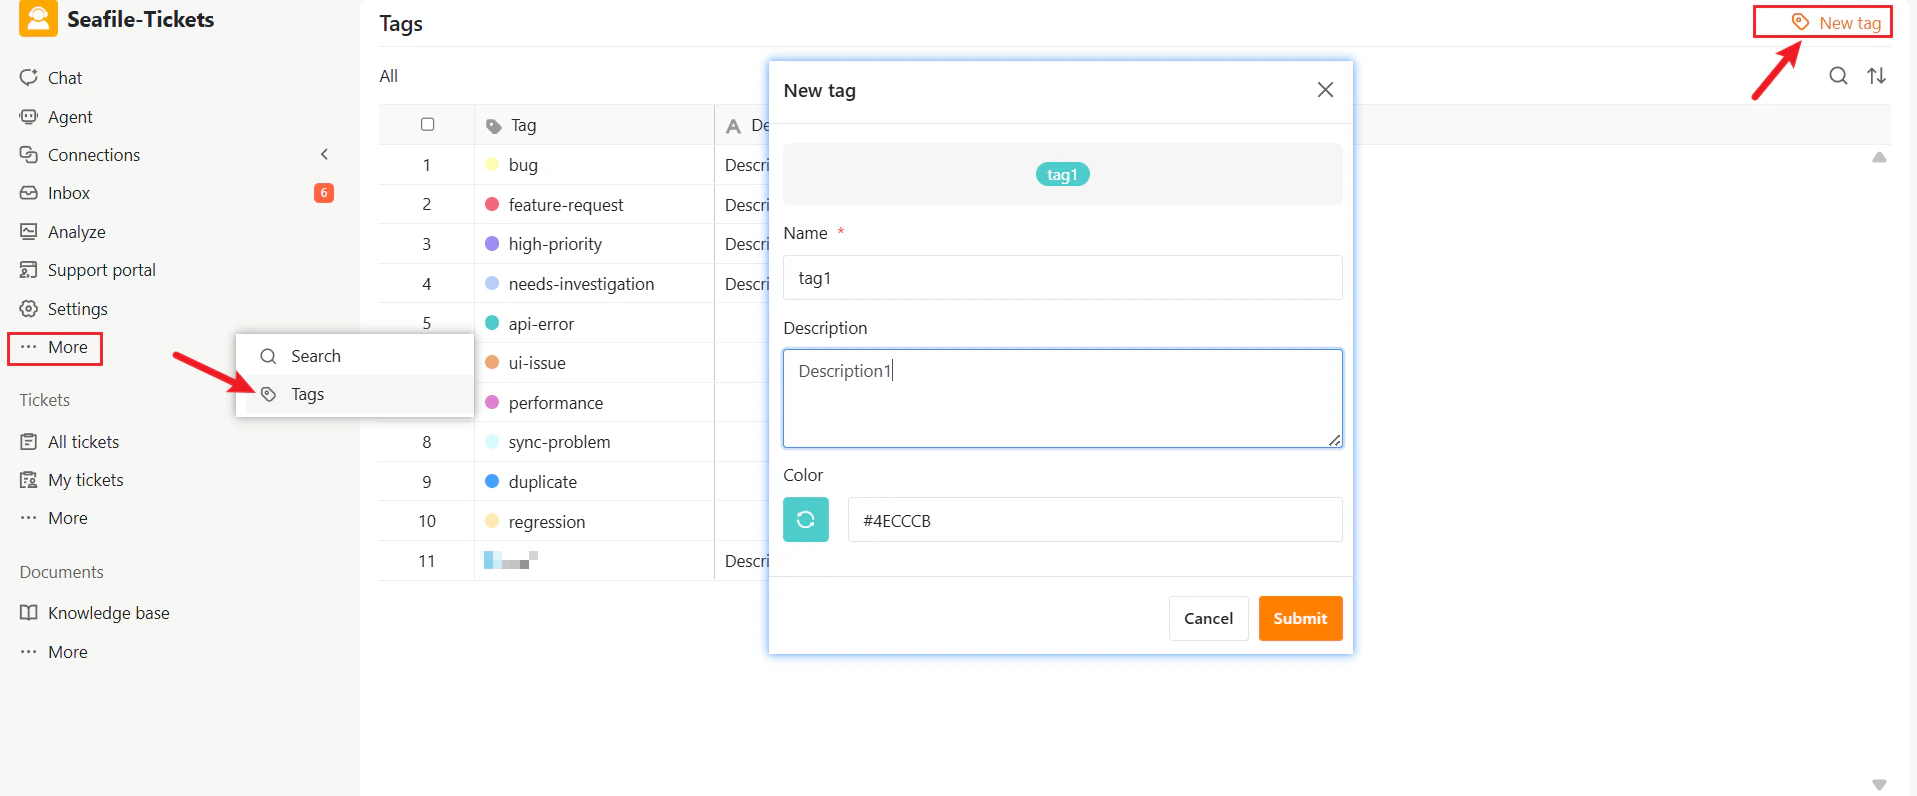
Task: Expand More under Tickets section
Action: pos(68,518)
